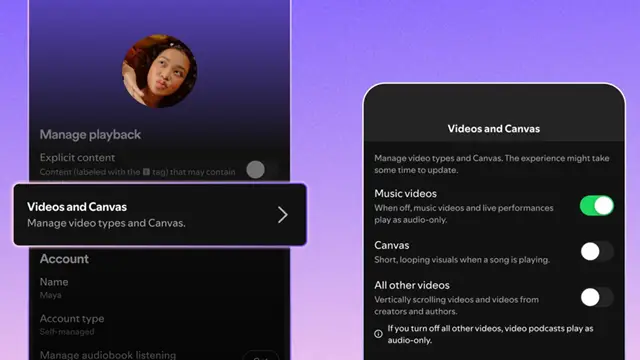
Task: Click the info icon beside audio-only note
Action: point(378,334)
